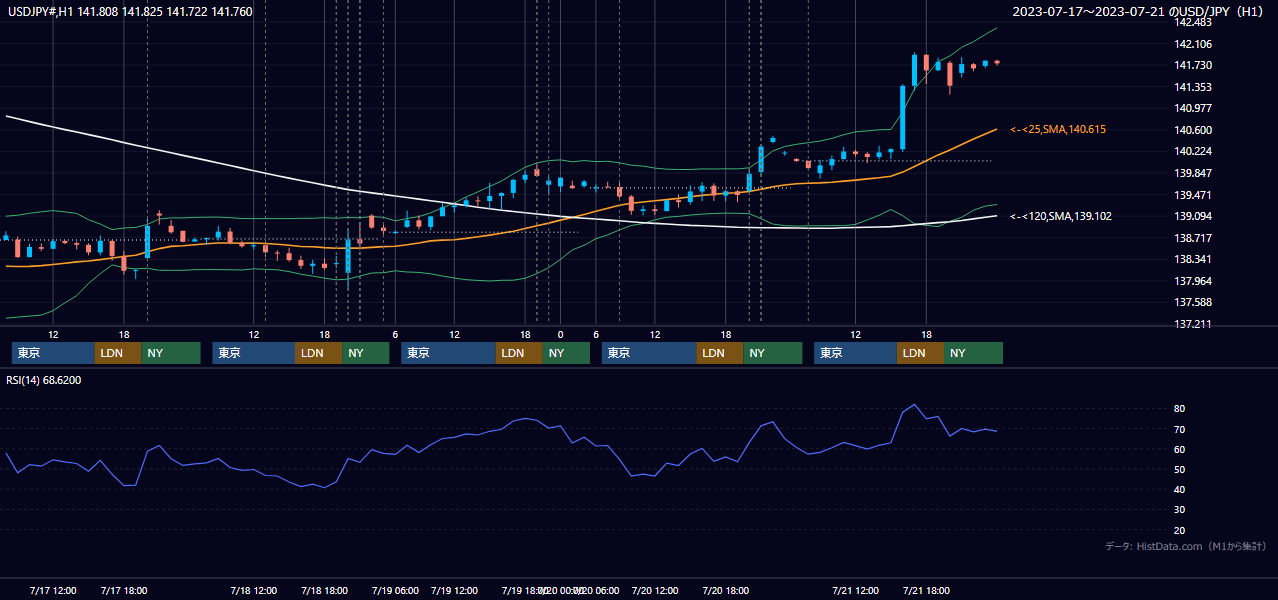Click price axis value 137.964
This screenshot has height=600, width=1278.
(x=1193, y=282)
